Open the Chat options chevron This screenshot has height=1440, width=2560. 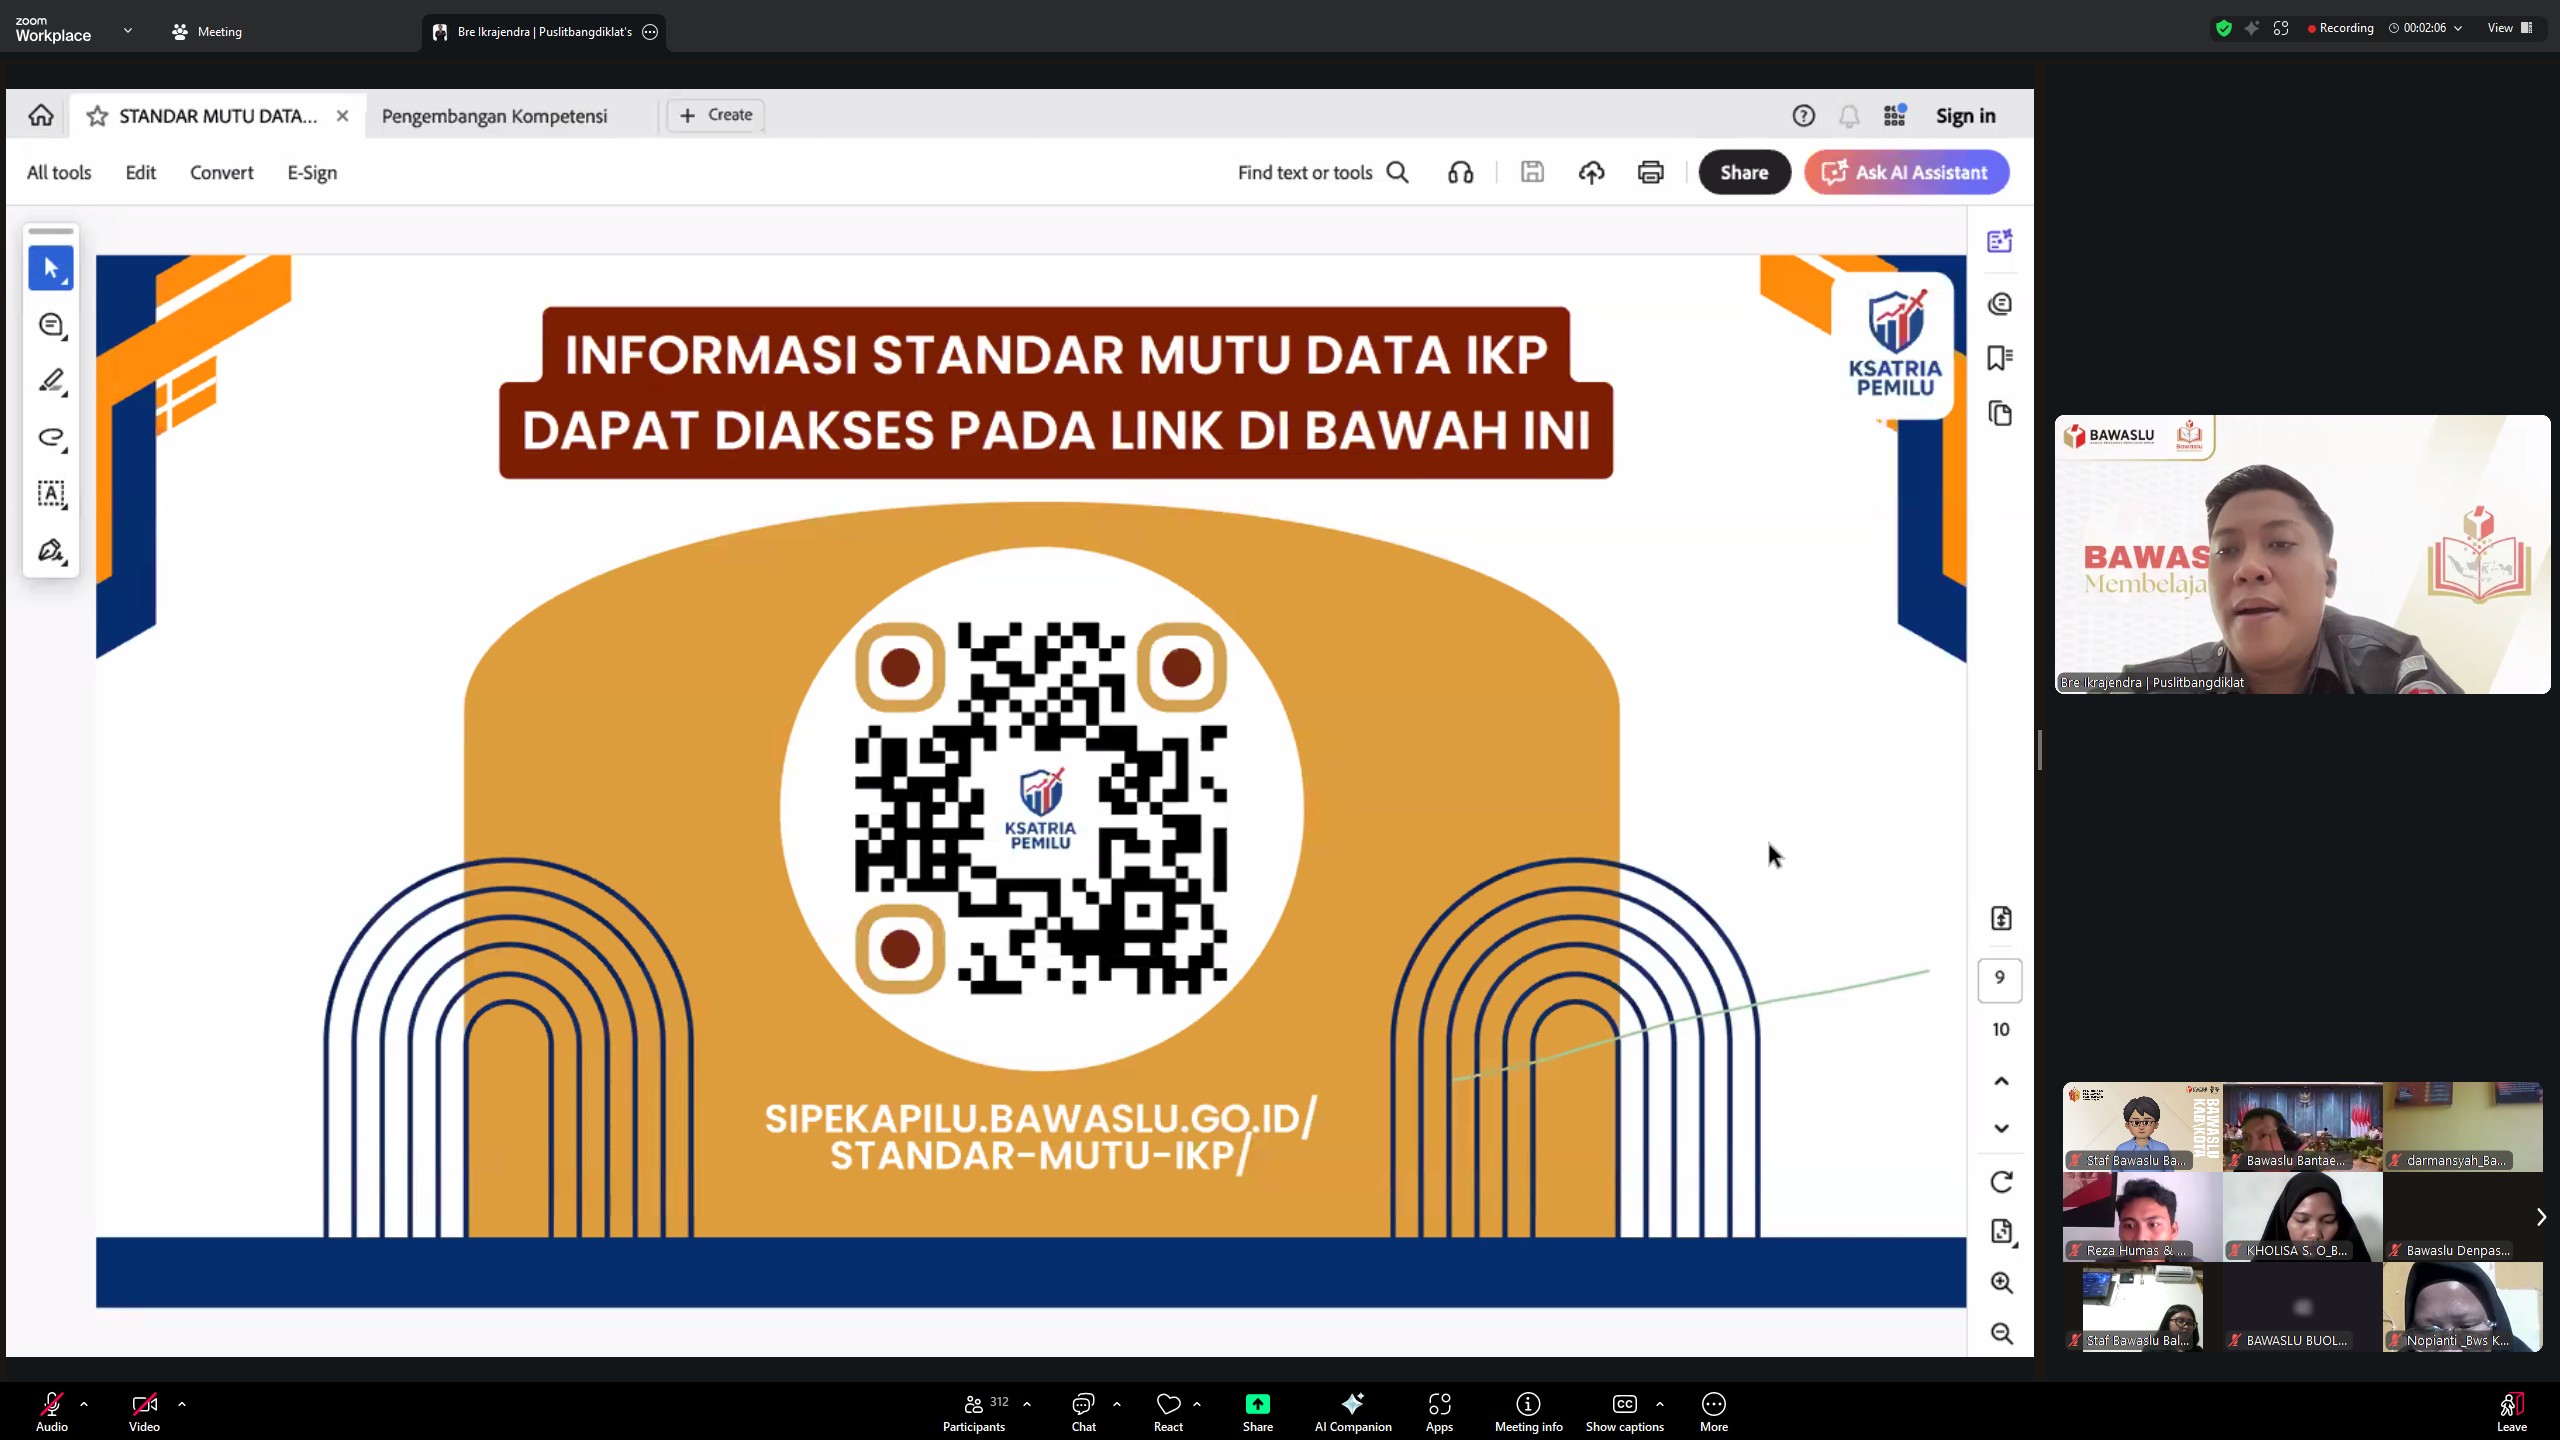point(1117,1402)
